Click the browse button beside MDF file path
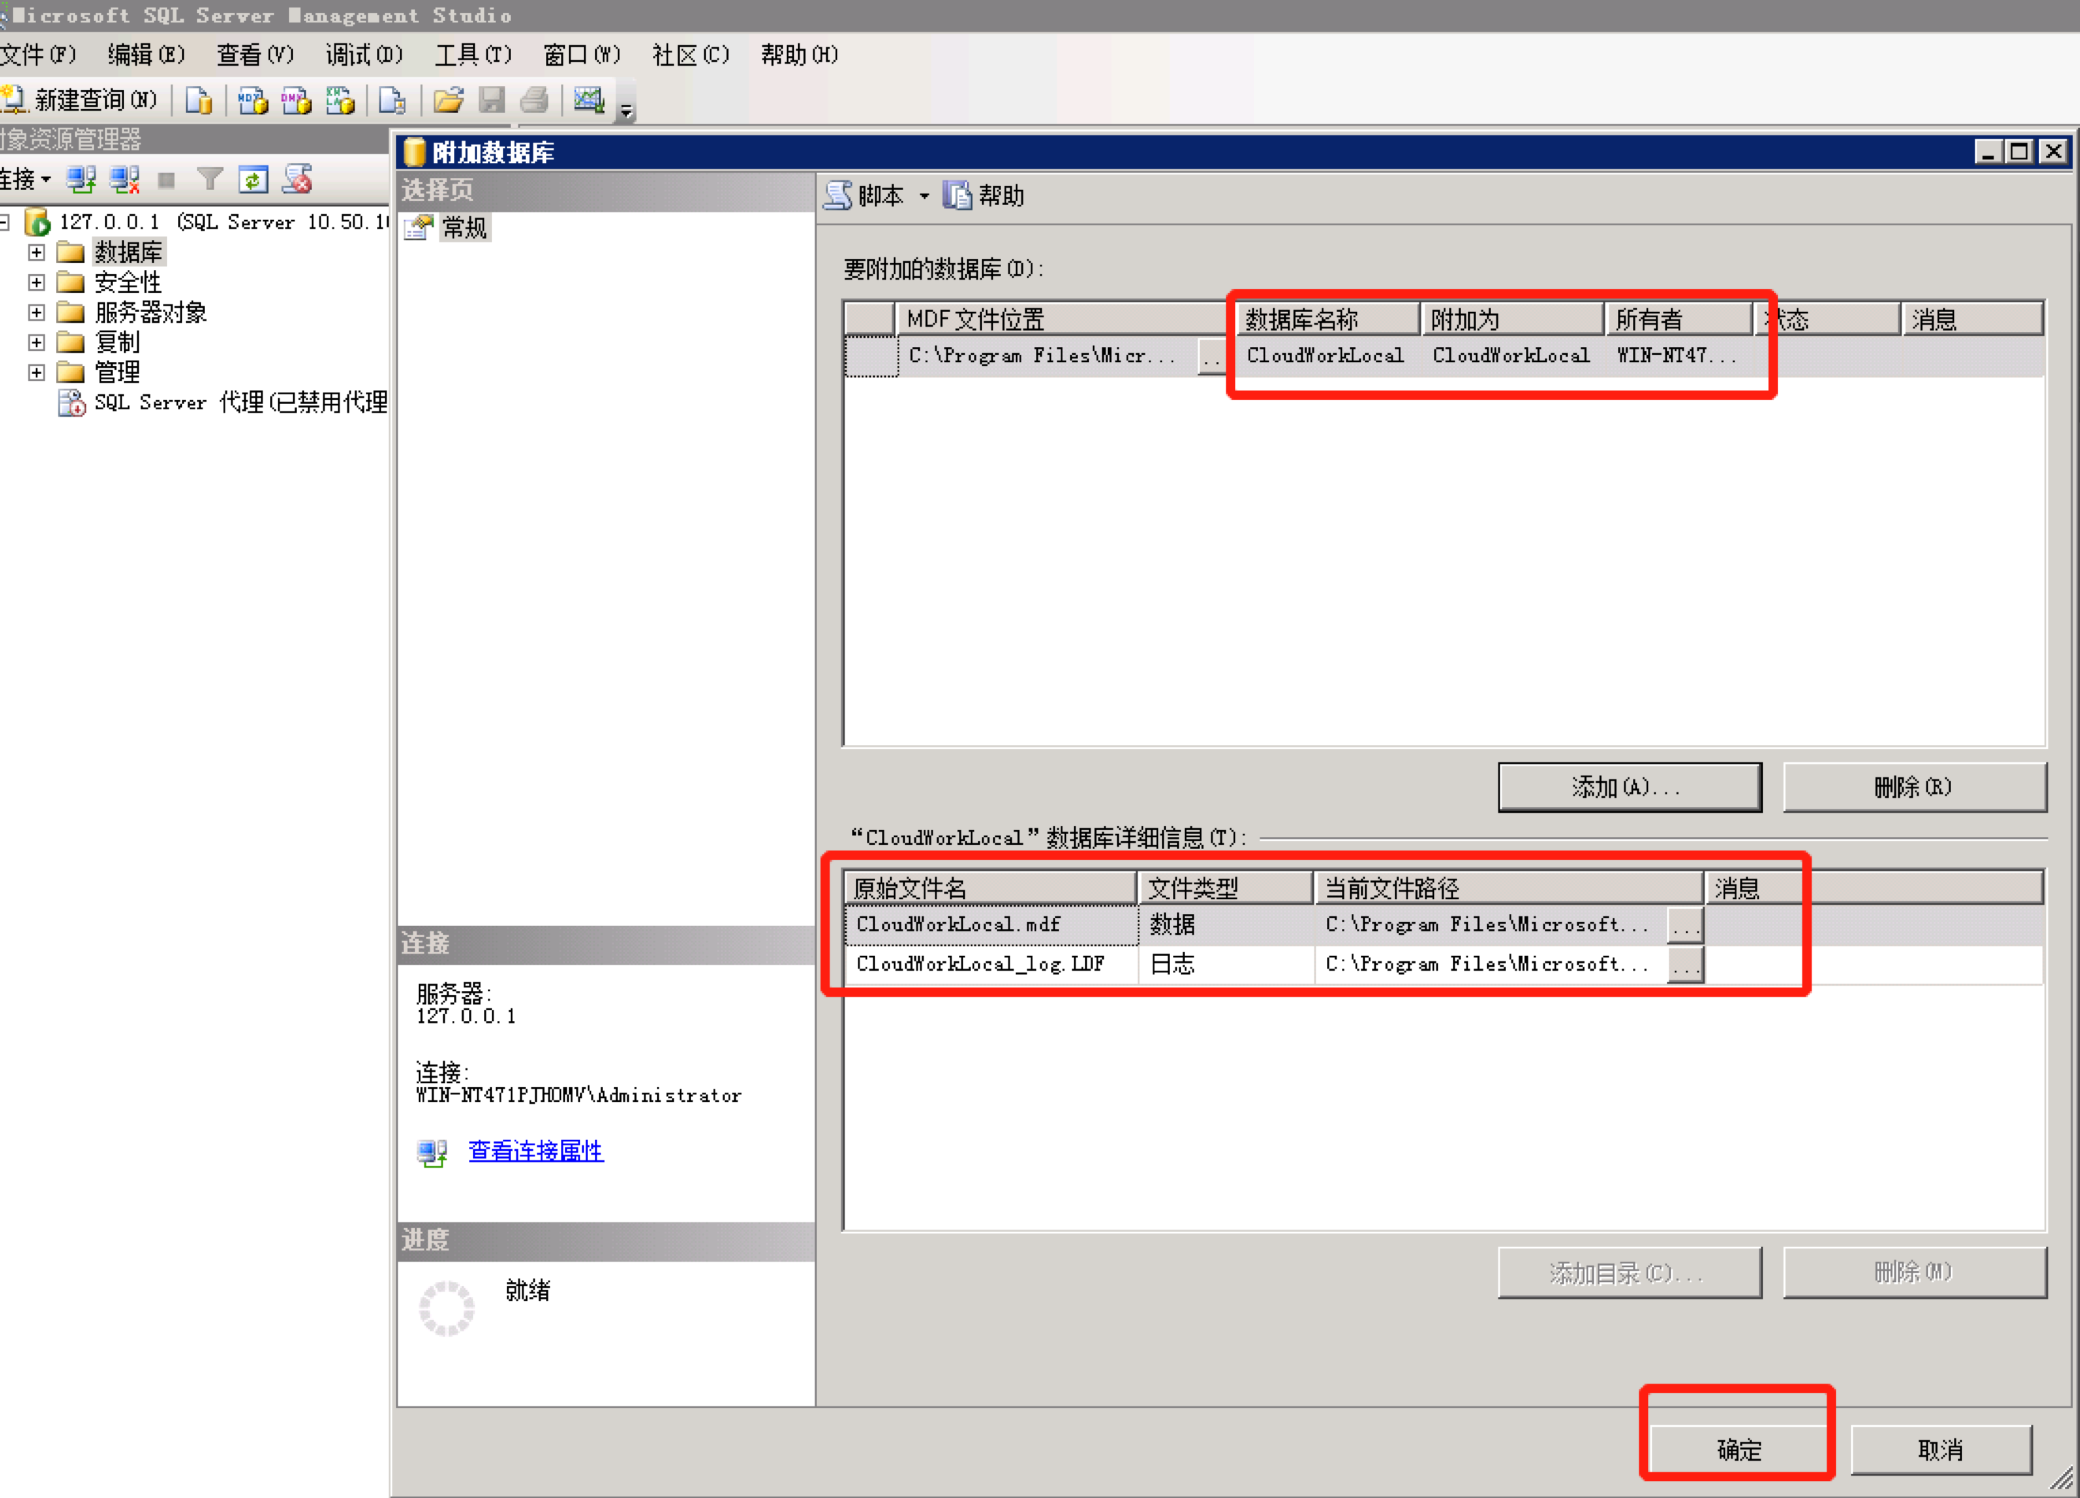The image size is (2080, 1498). click(1211, 357)
